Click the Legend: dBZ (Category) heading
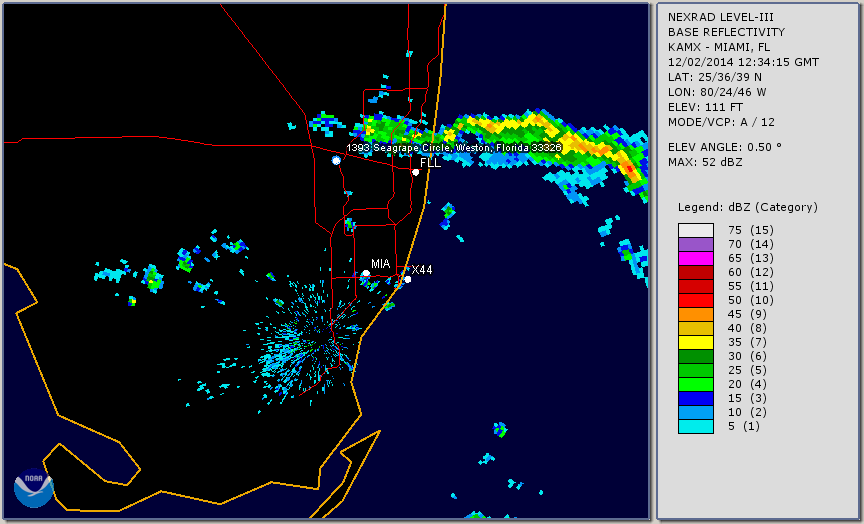This screenshot has width=864, height=524. point(748,207)
